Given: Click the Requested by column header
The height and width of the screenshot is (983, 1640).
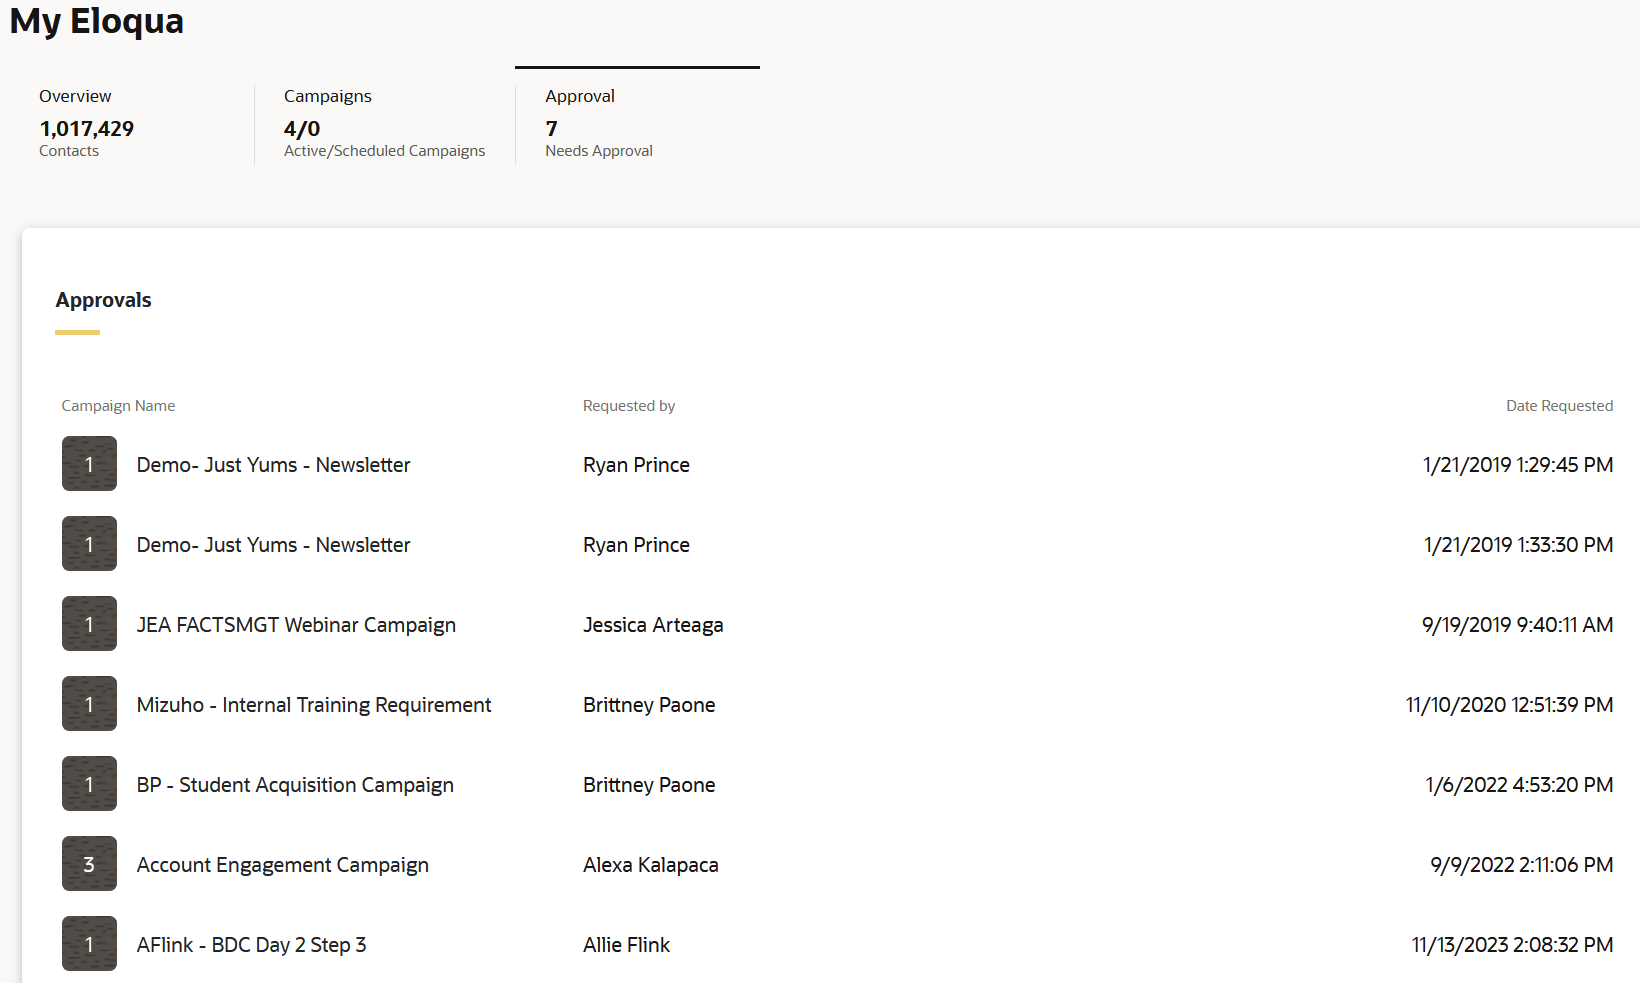Looking at the screenshot, I should 629,406.
